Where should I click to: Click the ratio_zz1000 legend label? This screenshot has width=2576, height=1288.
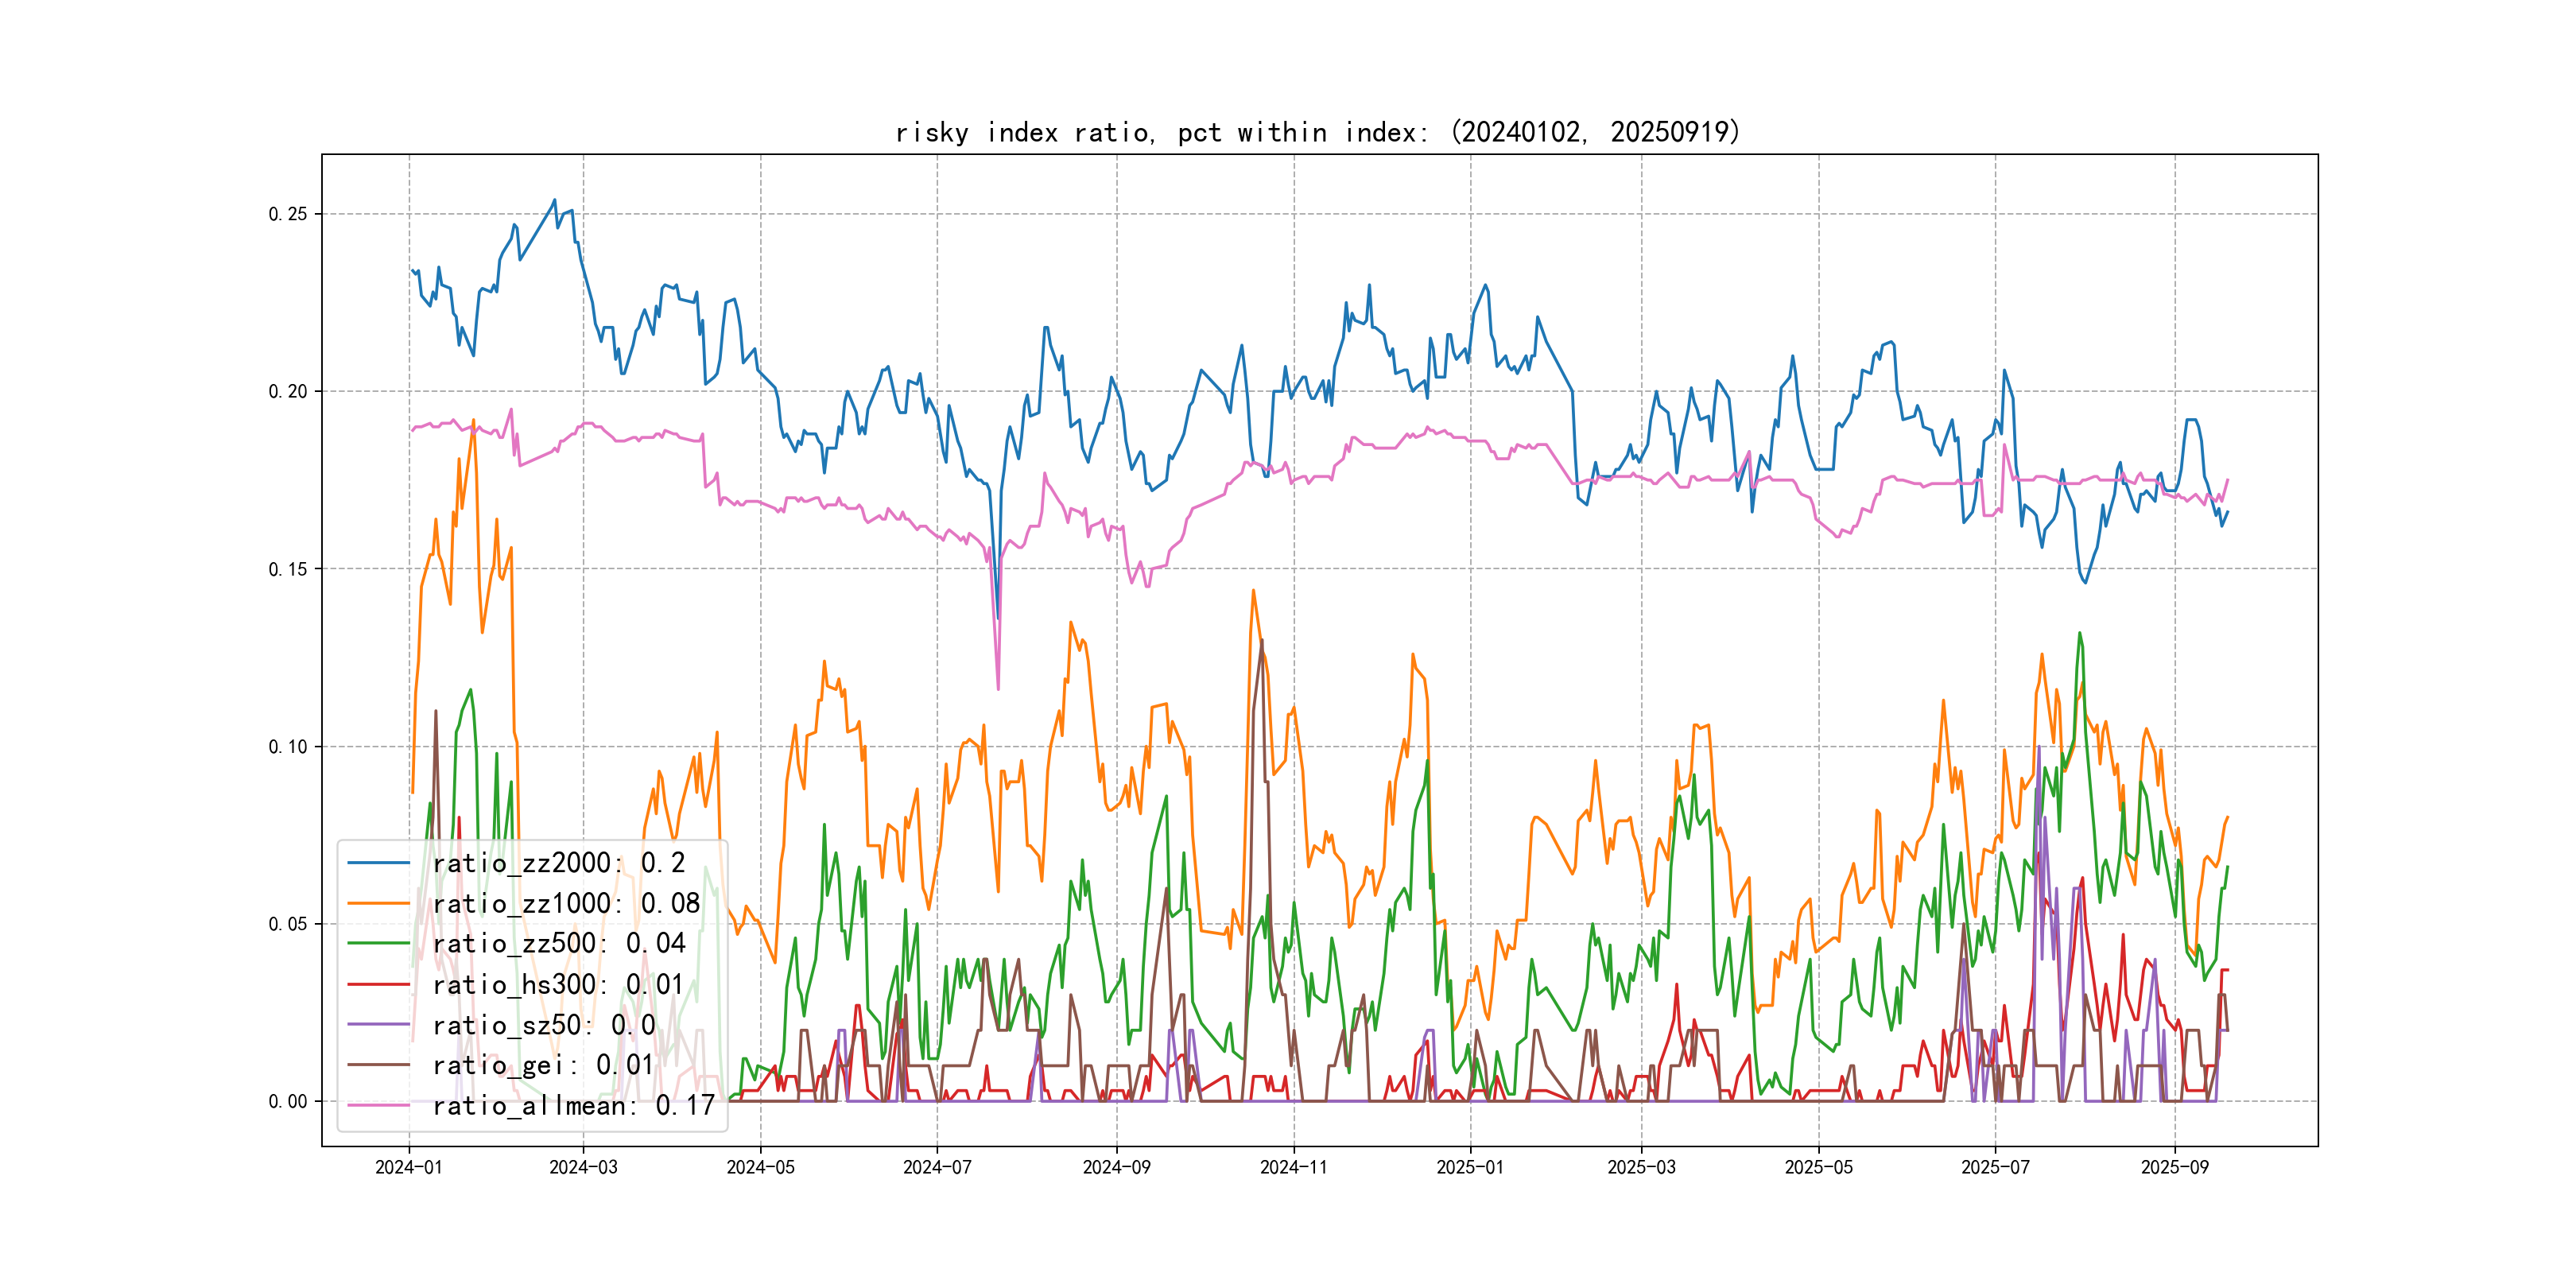coord(565,904)
